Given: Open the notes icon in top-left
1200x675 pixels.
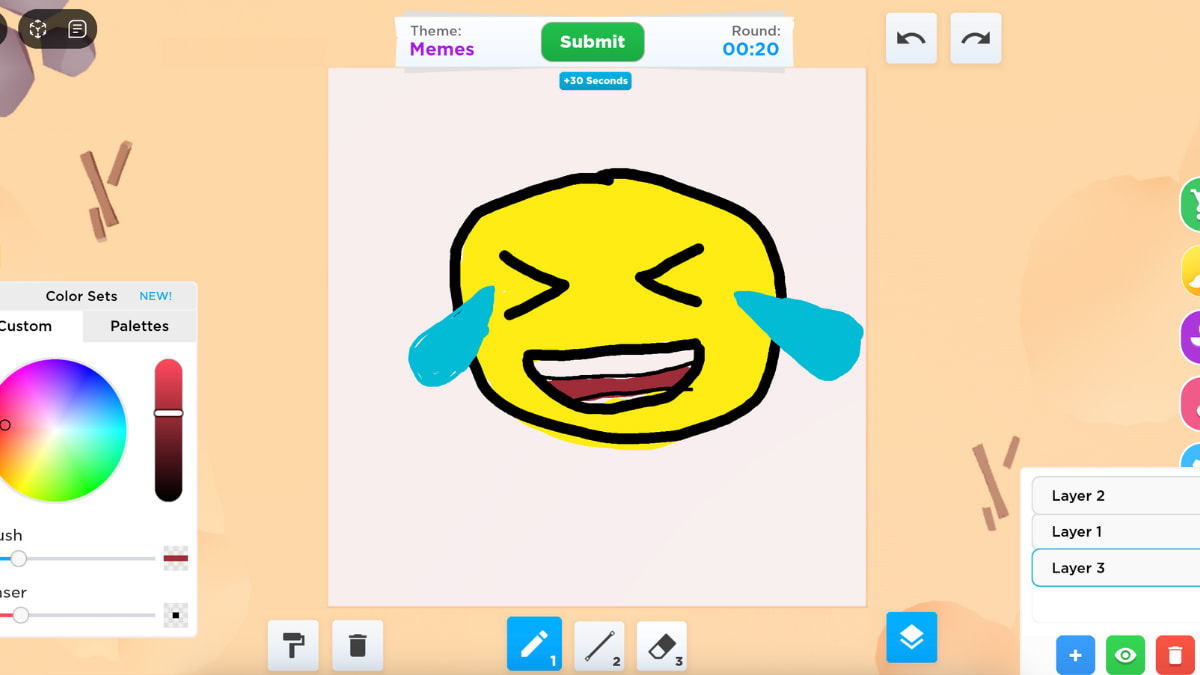Looking at the screenshot, I should pyautogui.click(x=77, y=30).
